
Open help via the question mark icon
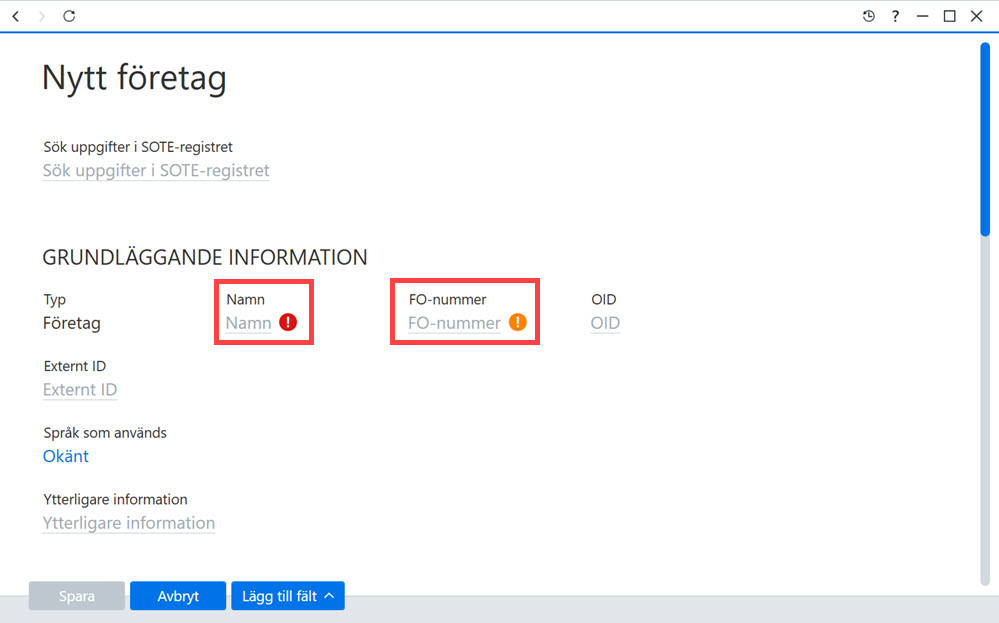point(895,16)
